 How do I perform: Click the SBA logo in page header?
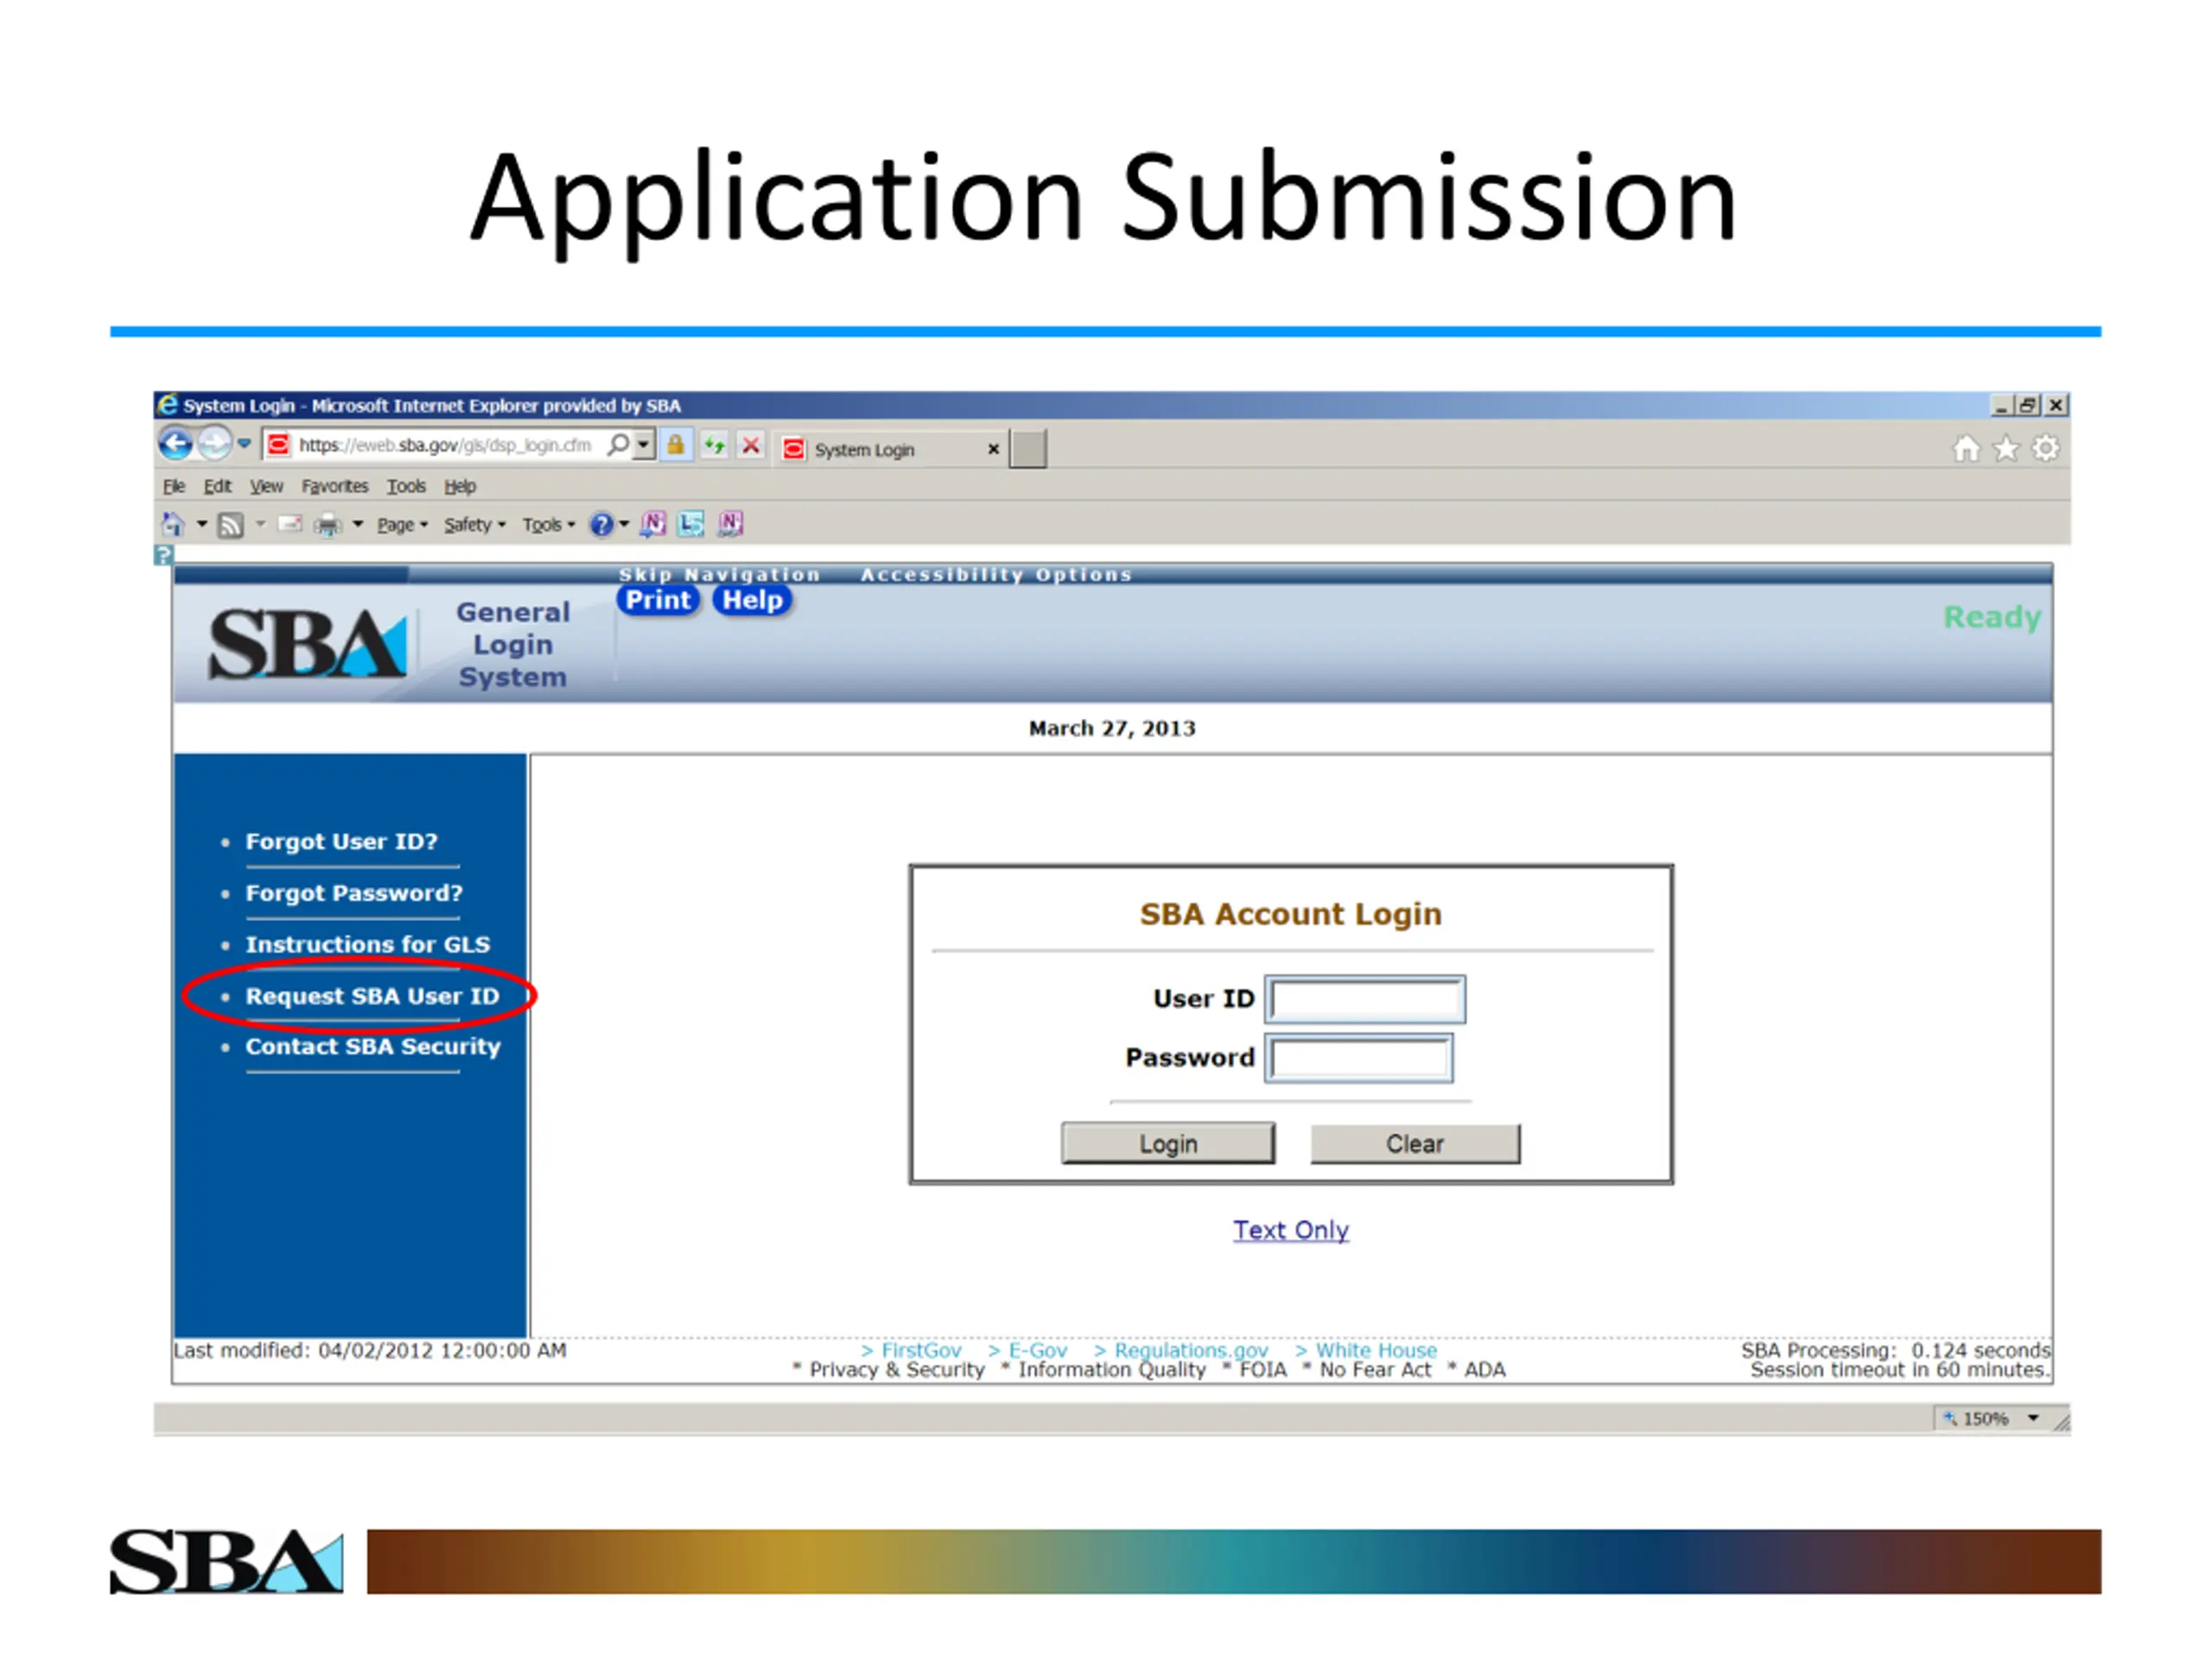click(308, 643)
